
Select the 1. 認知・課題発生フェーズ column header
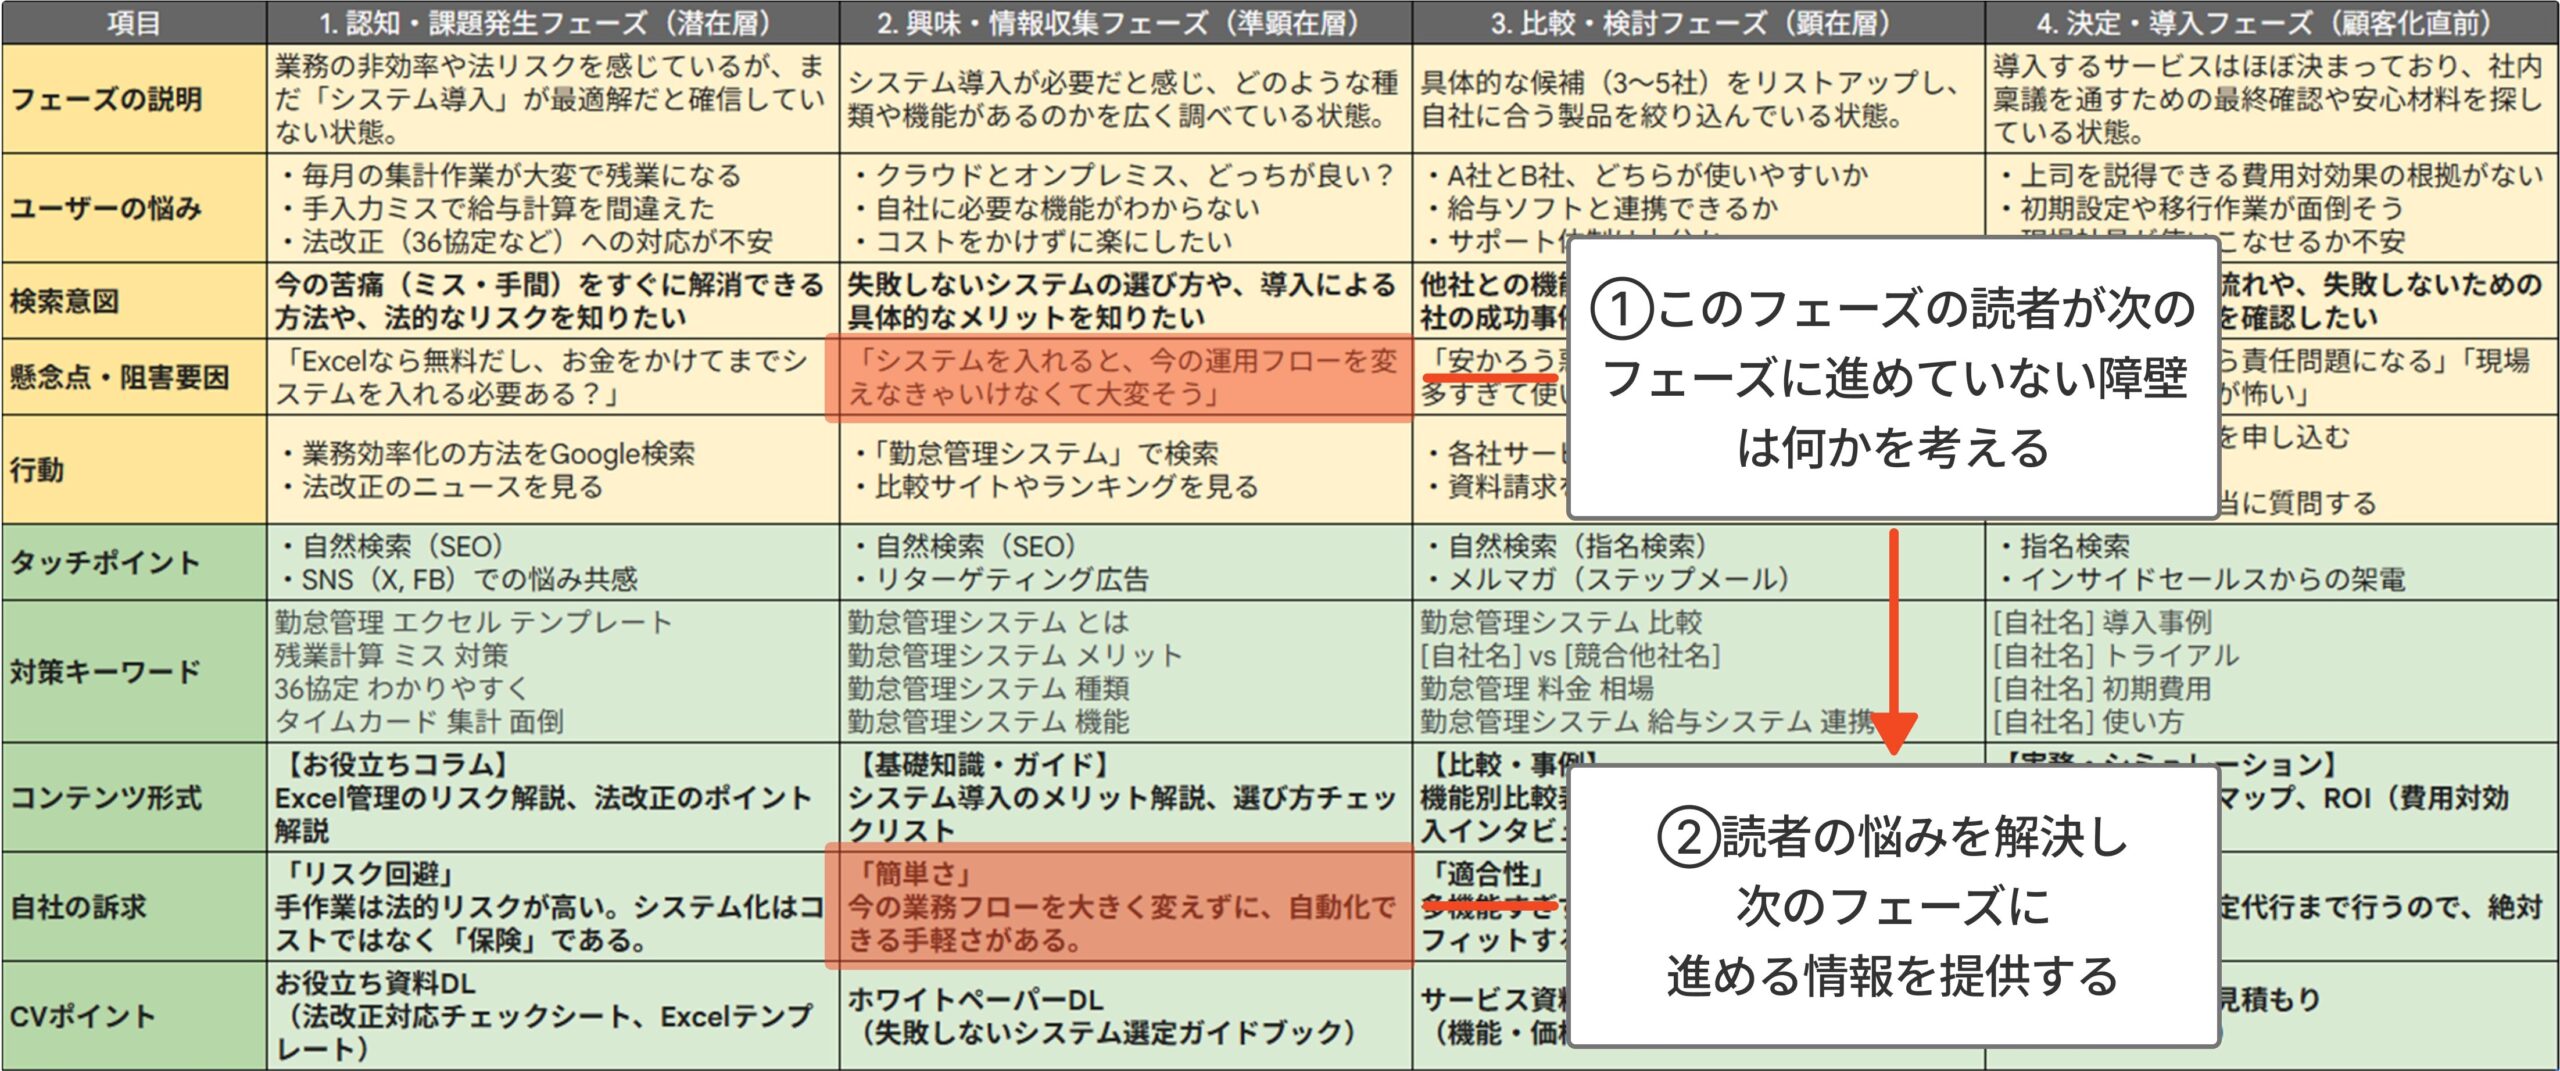552,22
